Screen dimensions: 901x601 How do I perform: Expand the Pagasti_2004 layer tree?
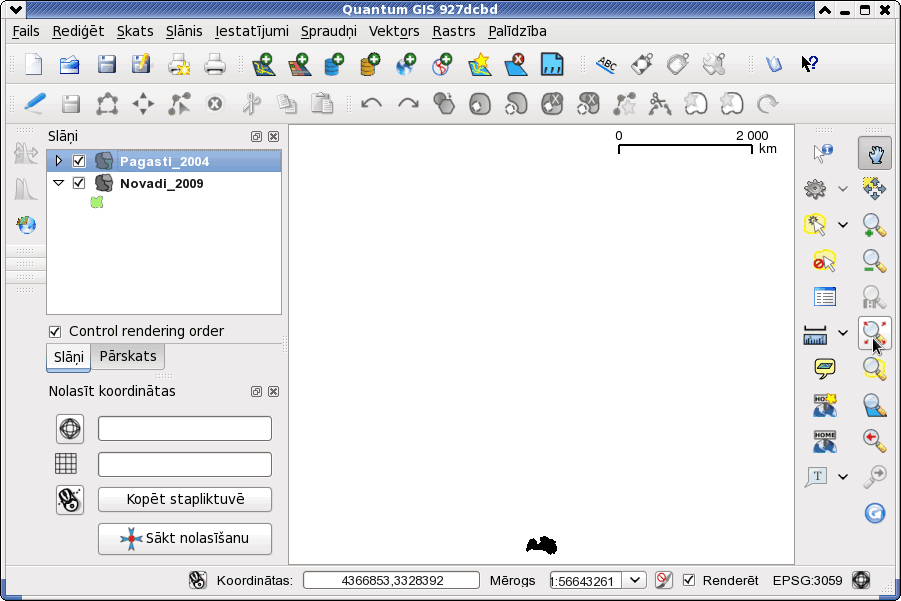pos(58,160)
